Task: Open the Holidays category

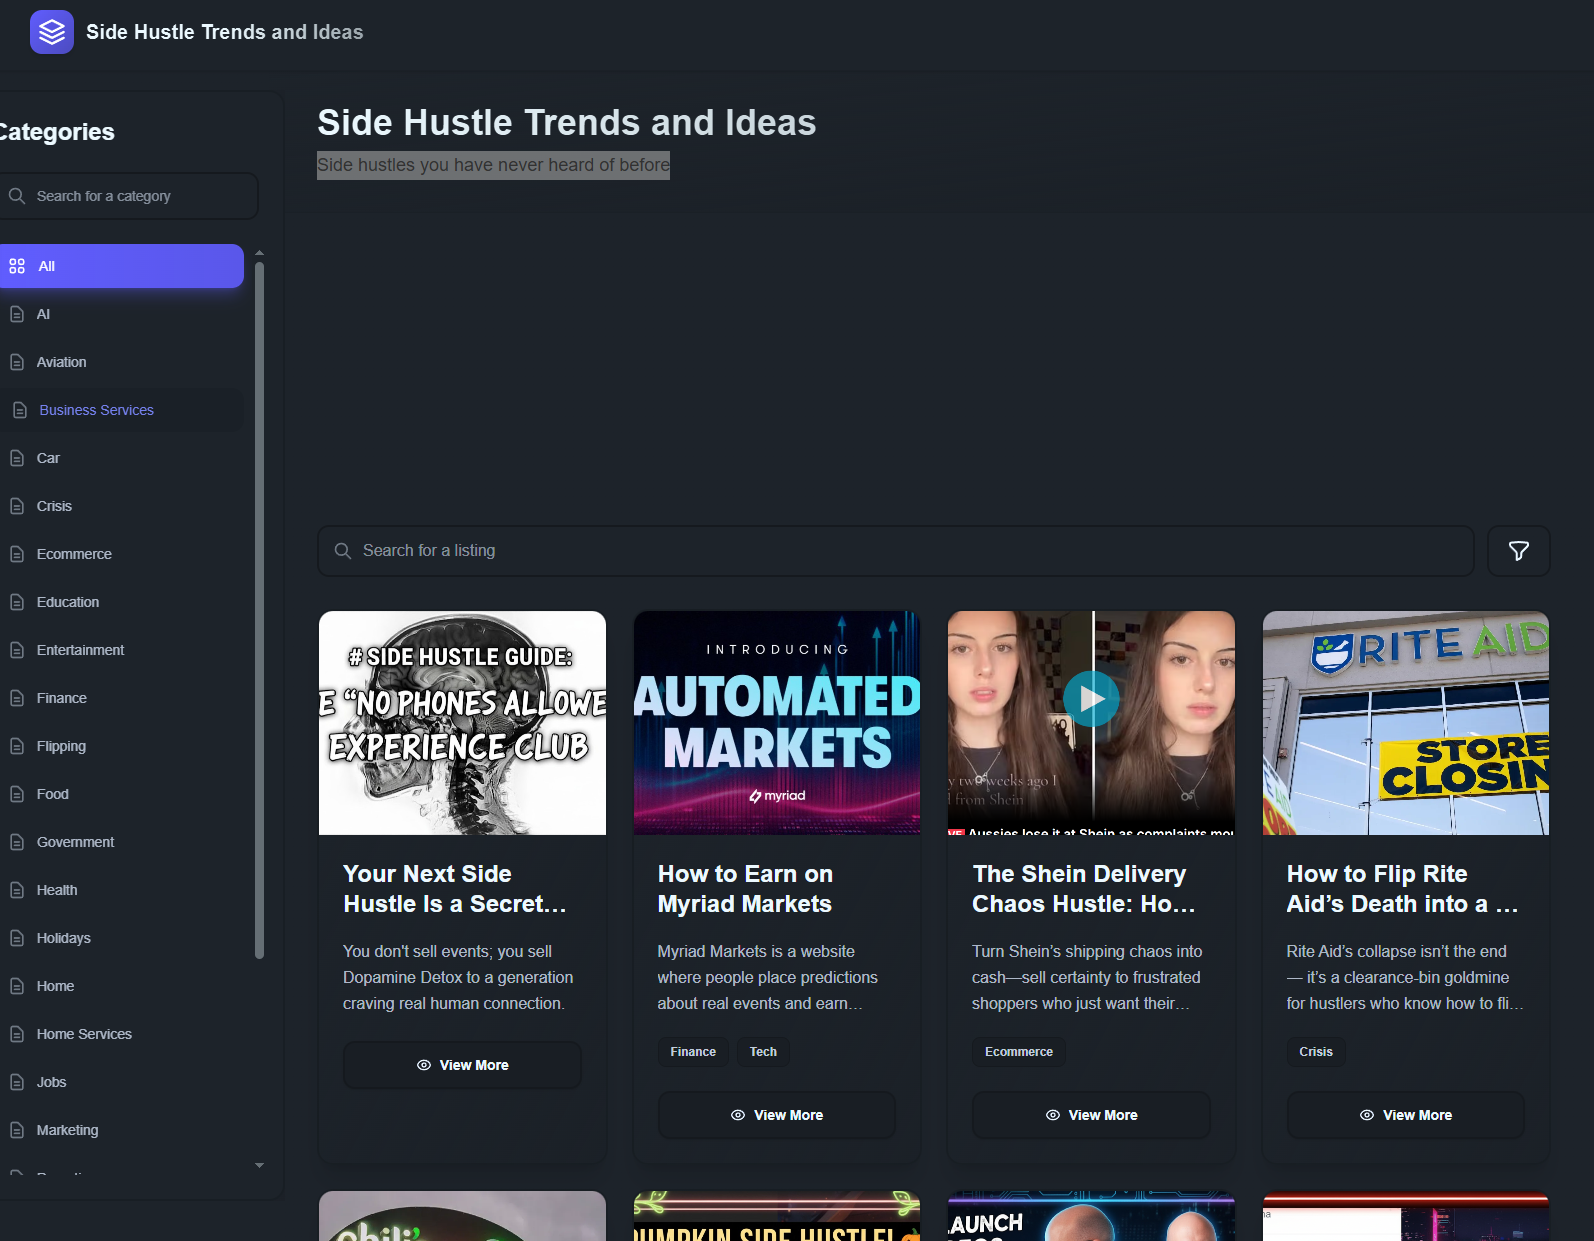Action: point(121,938)
